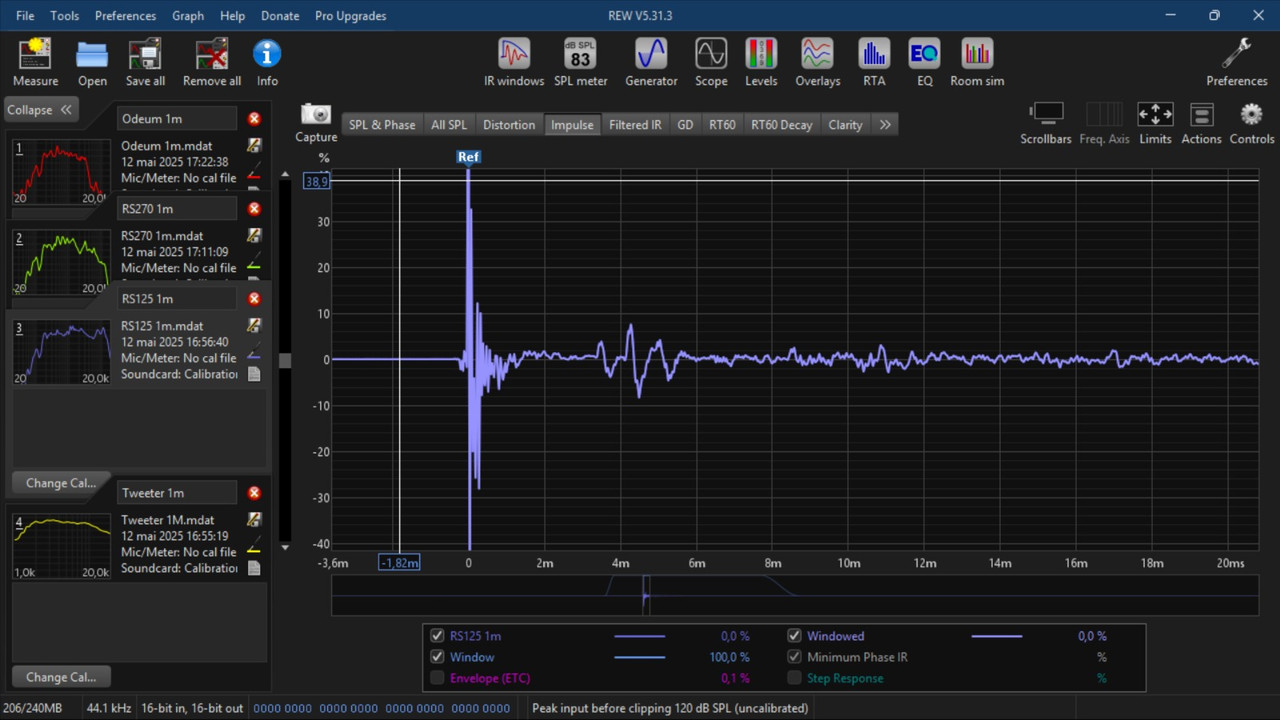1280x720 pixels.
Task: Click Change Cal button under Tweeter 1m
Action: click(61, 677)
